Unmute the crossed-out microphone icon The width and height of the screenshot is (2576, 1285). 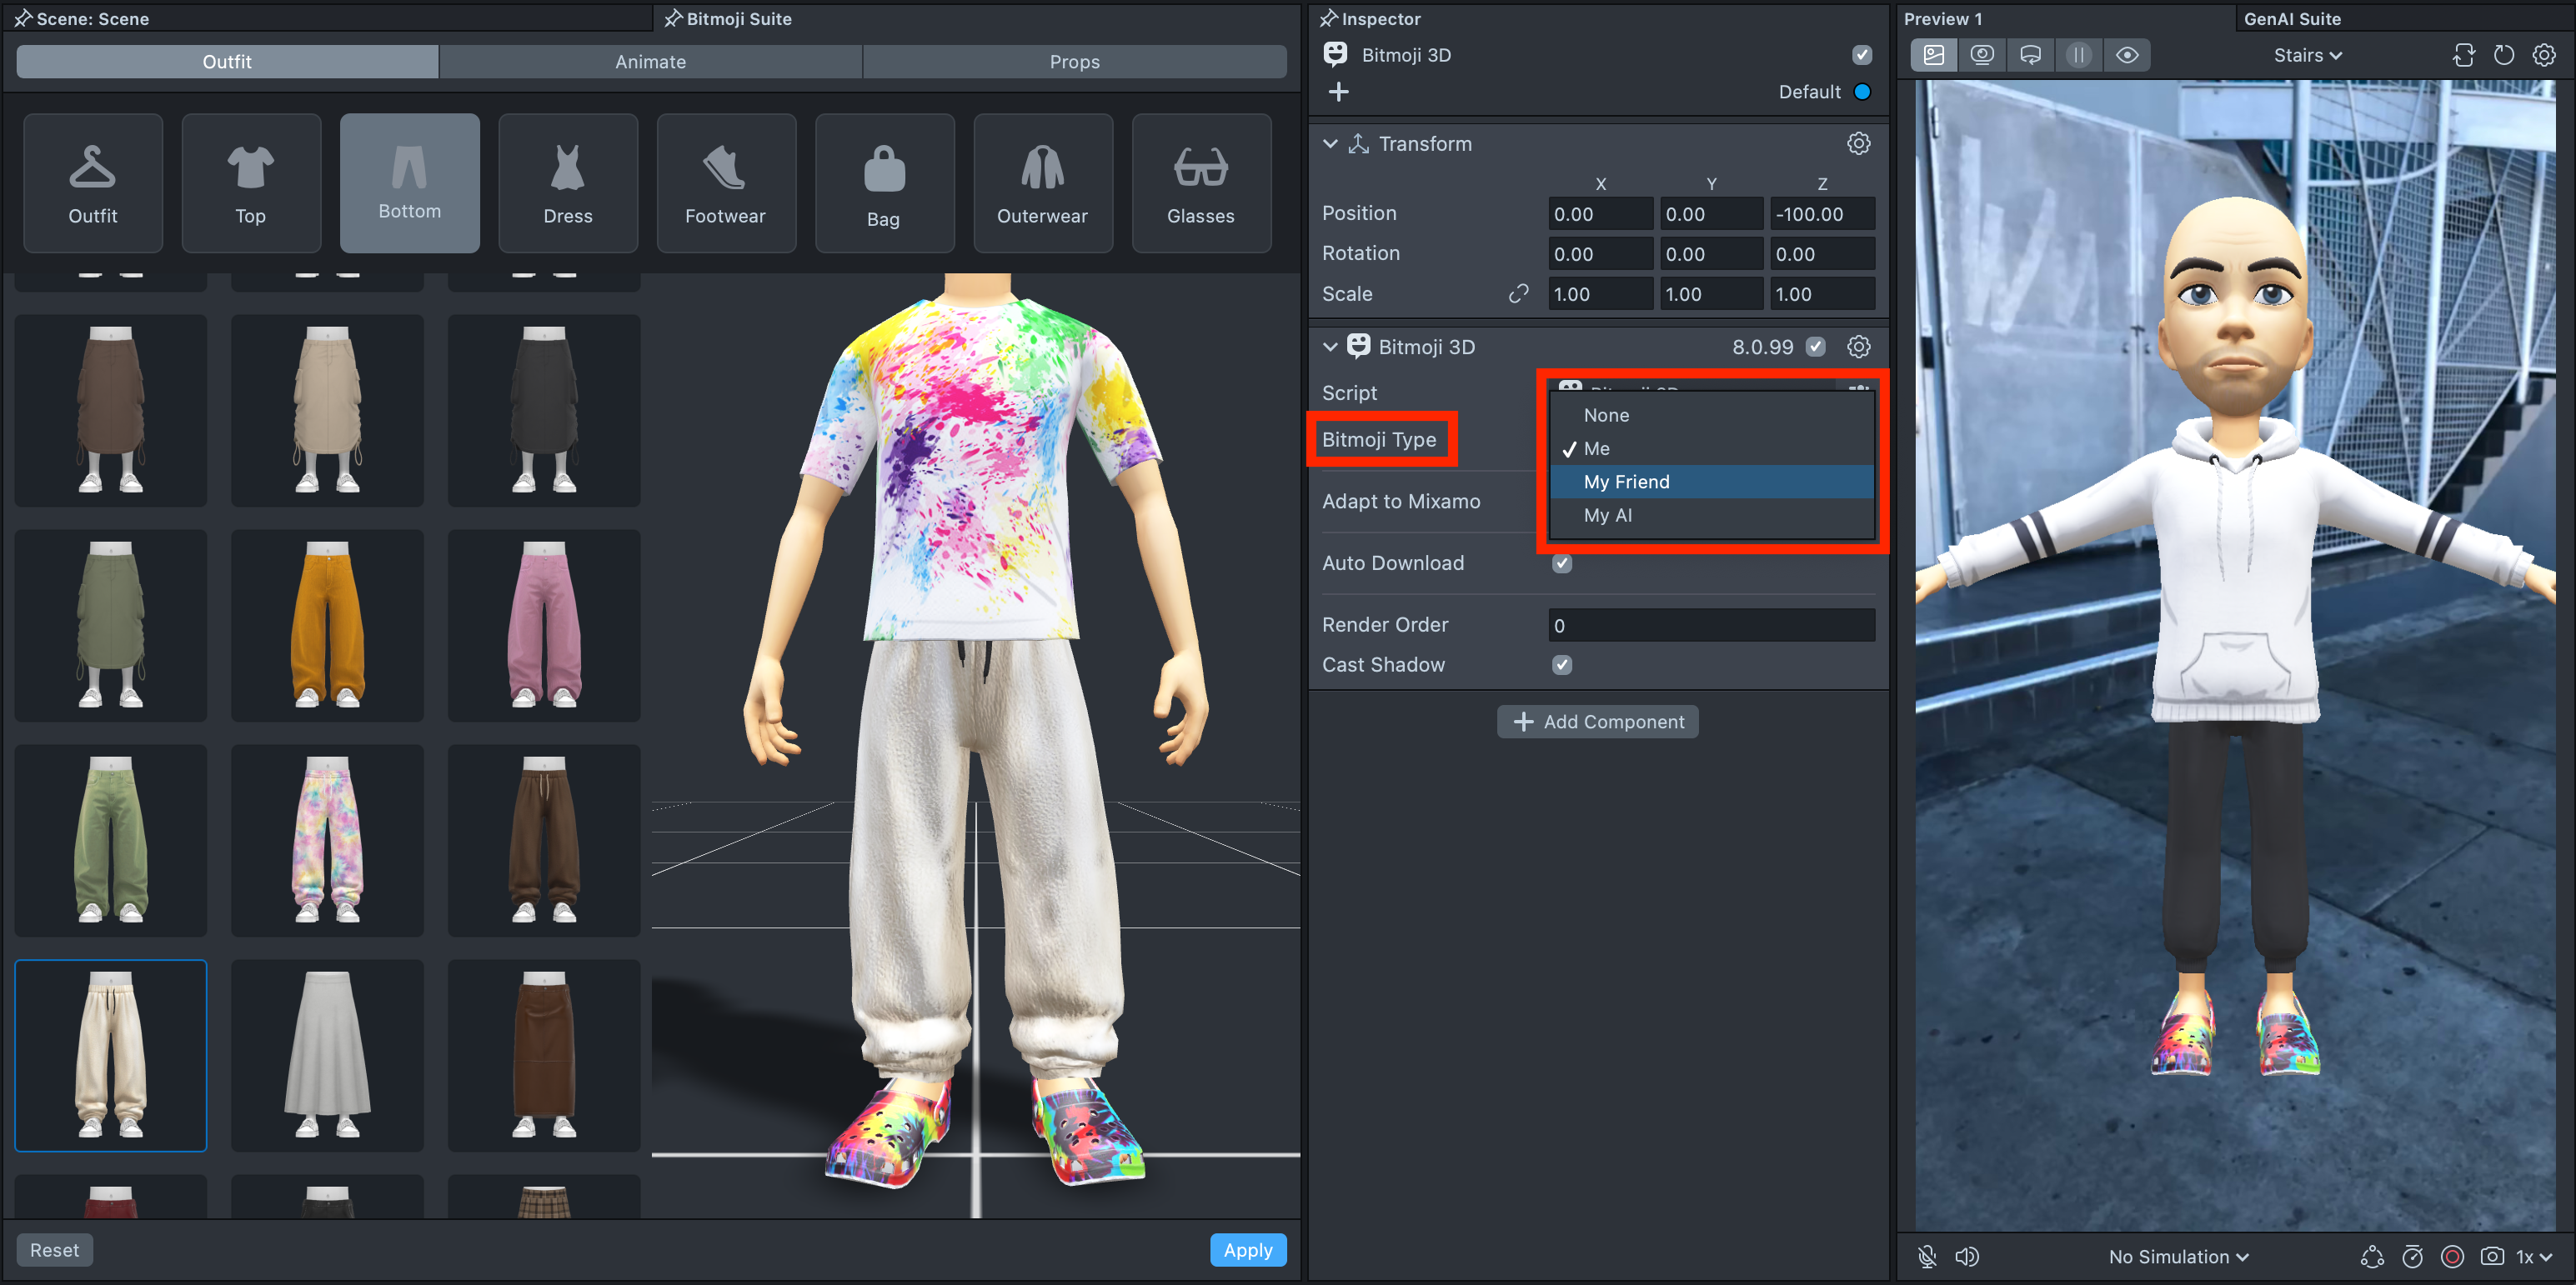click(x=1927, y=1256)
